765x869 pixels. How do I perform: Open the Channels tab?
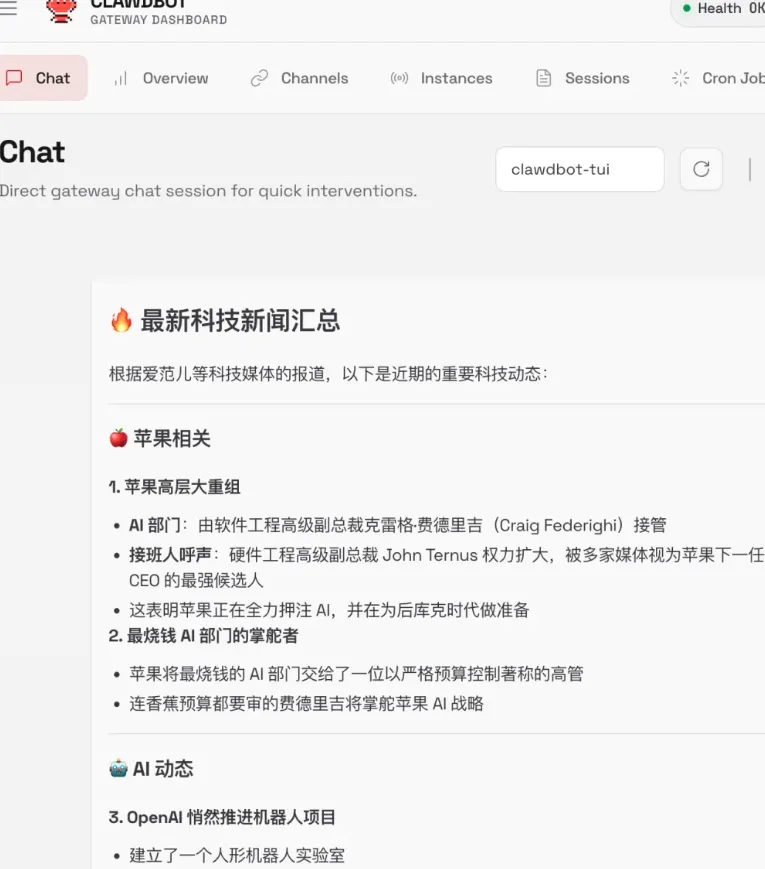click(299, 78)
